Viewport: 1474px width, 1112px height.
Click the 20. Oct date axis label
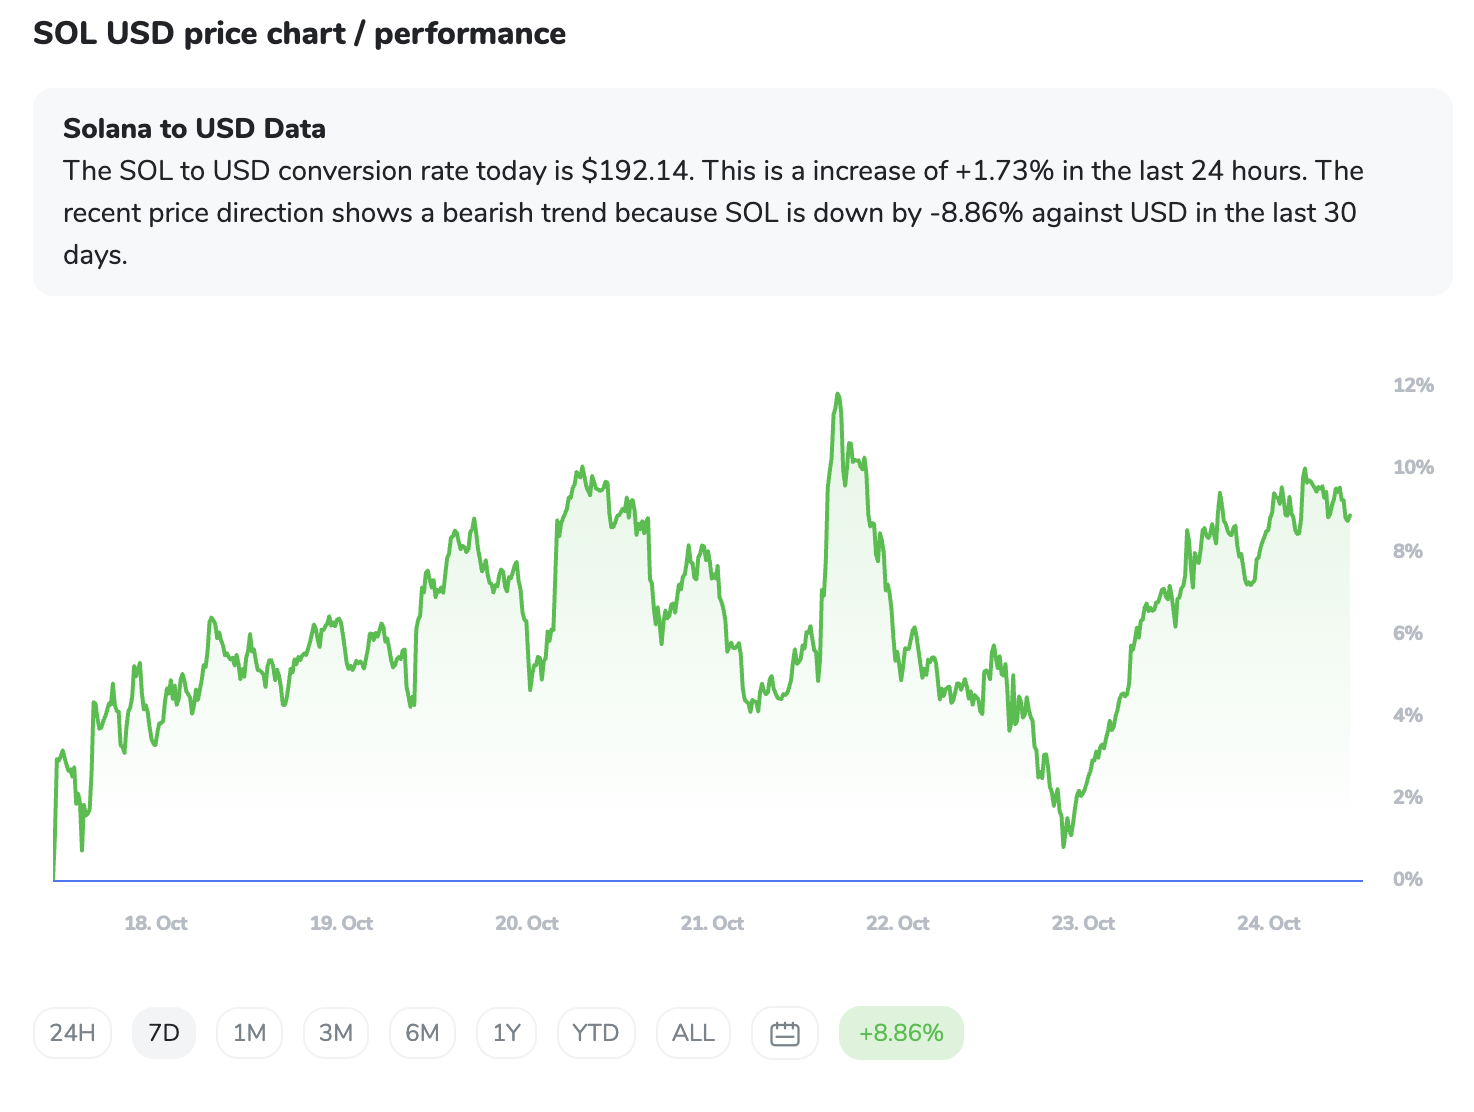527,923
